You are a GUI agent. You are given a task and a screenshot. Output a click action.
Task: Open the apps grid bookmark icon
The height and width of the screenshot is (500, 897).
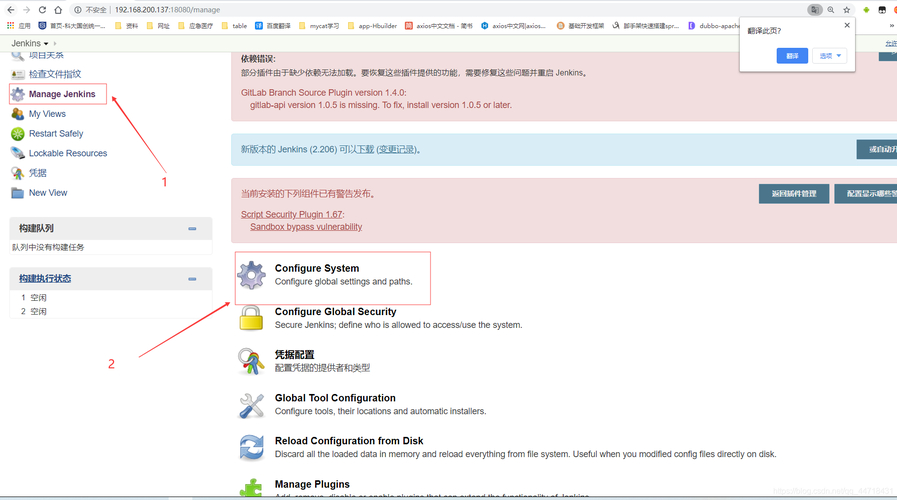[10, 26]
